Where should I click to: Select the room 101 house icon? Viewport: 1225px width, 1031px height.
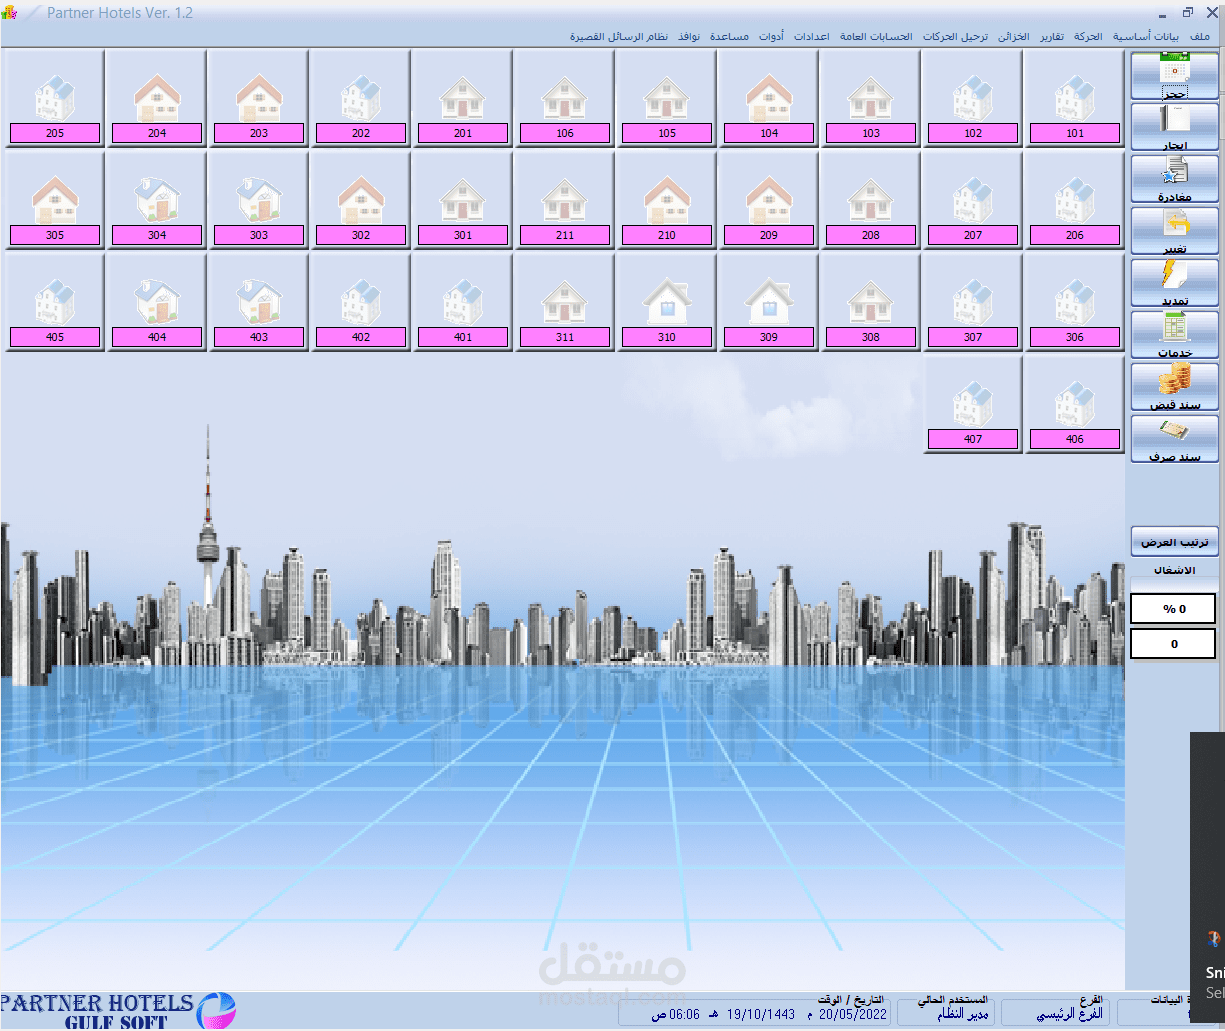coord(1075,98)
